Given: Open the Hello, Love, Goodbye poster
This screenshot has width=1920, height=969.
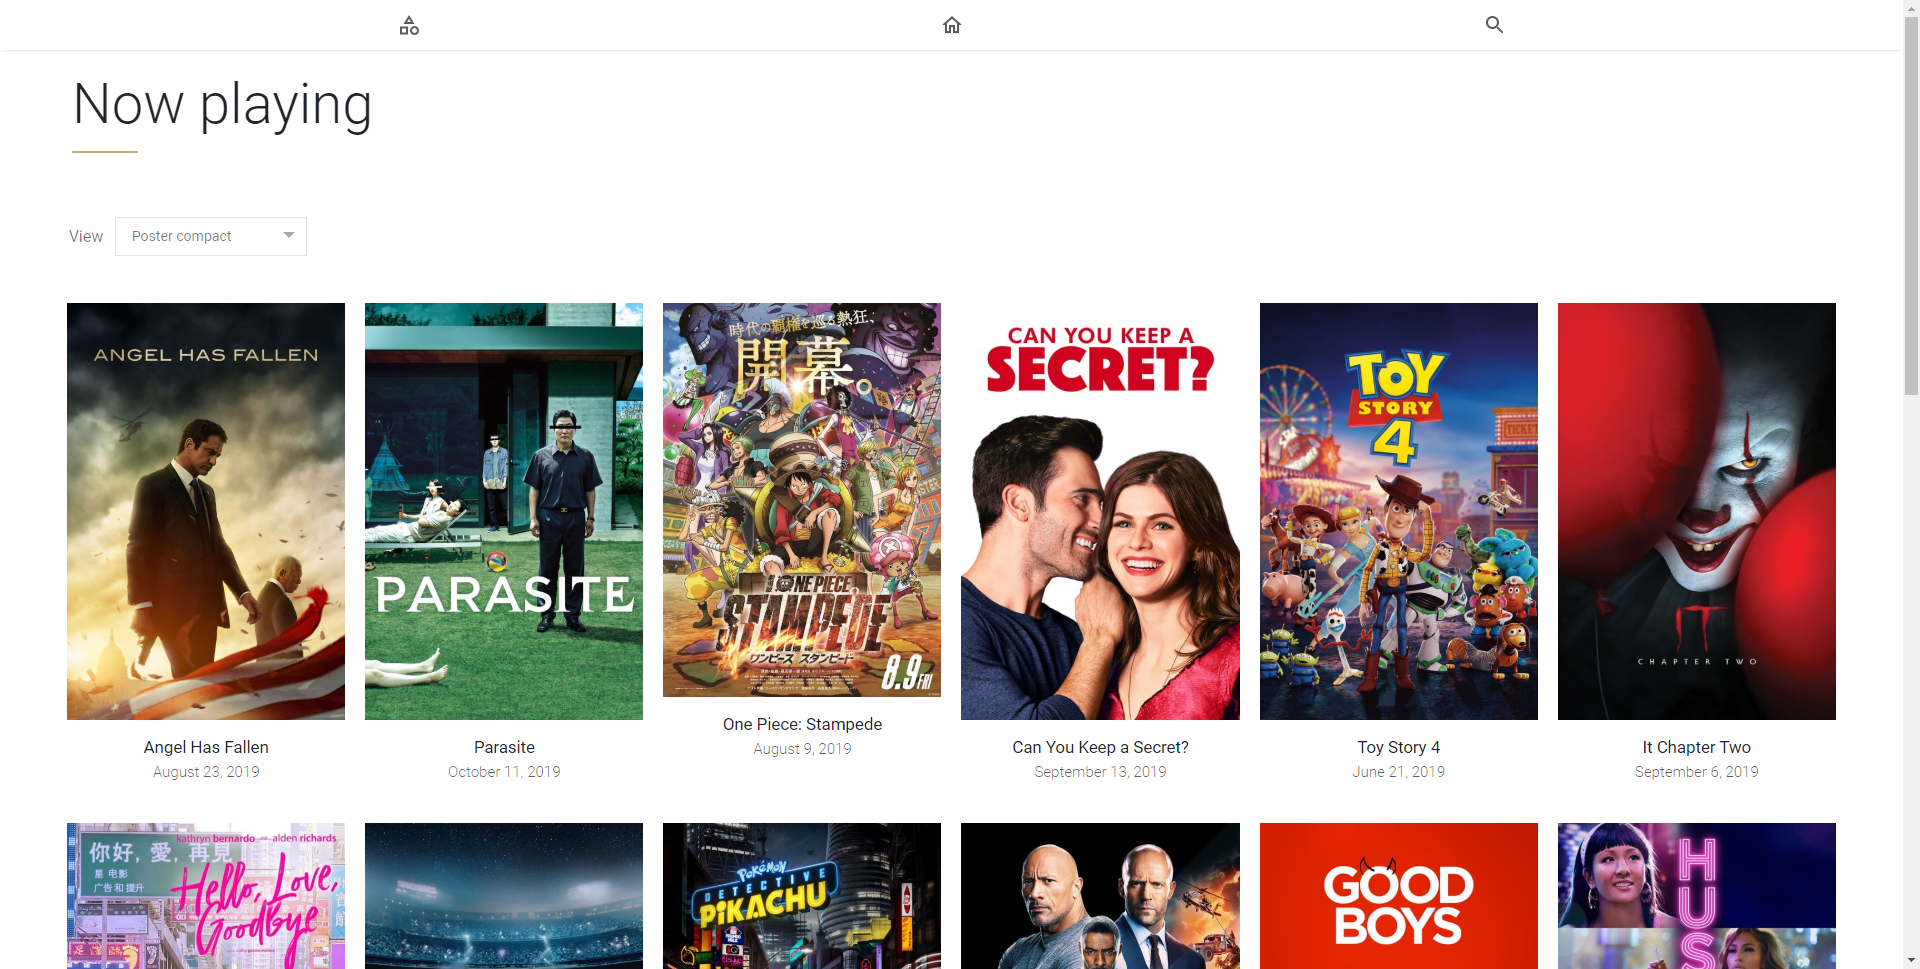Looking at the screenshot, I should [206, 896].
